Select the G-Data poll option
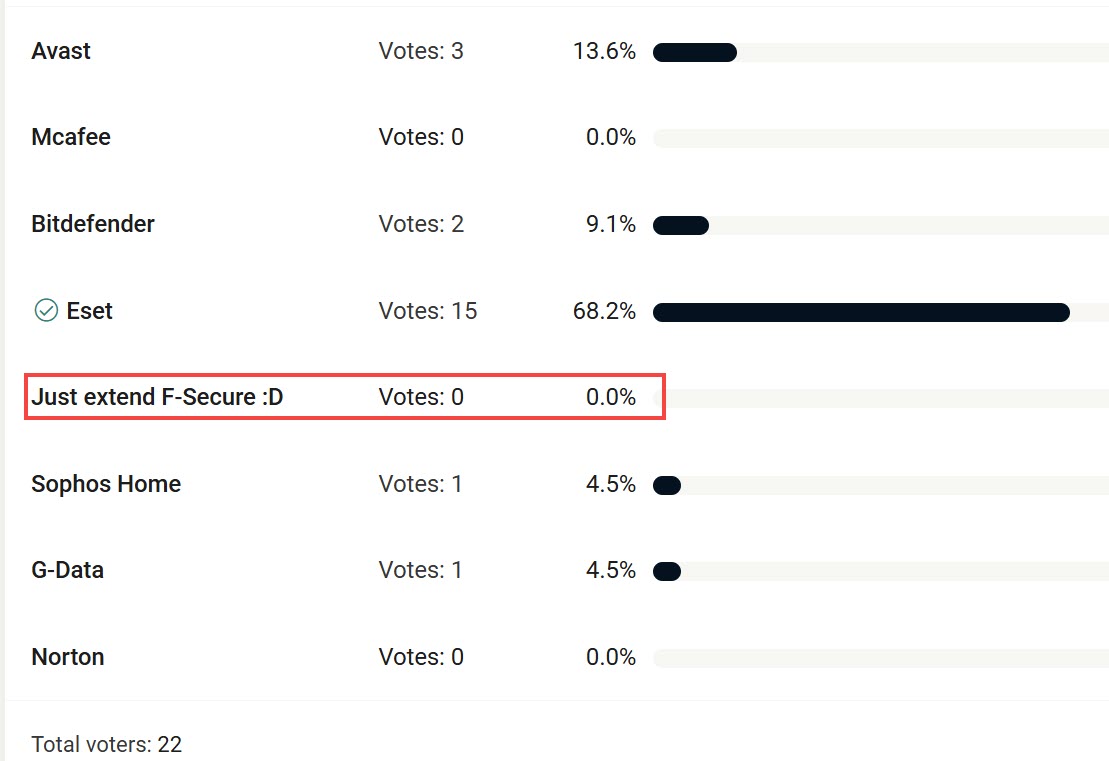This screenshot has height=761, width=1109. [x=67, y=570]
